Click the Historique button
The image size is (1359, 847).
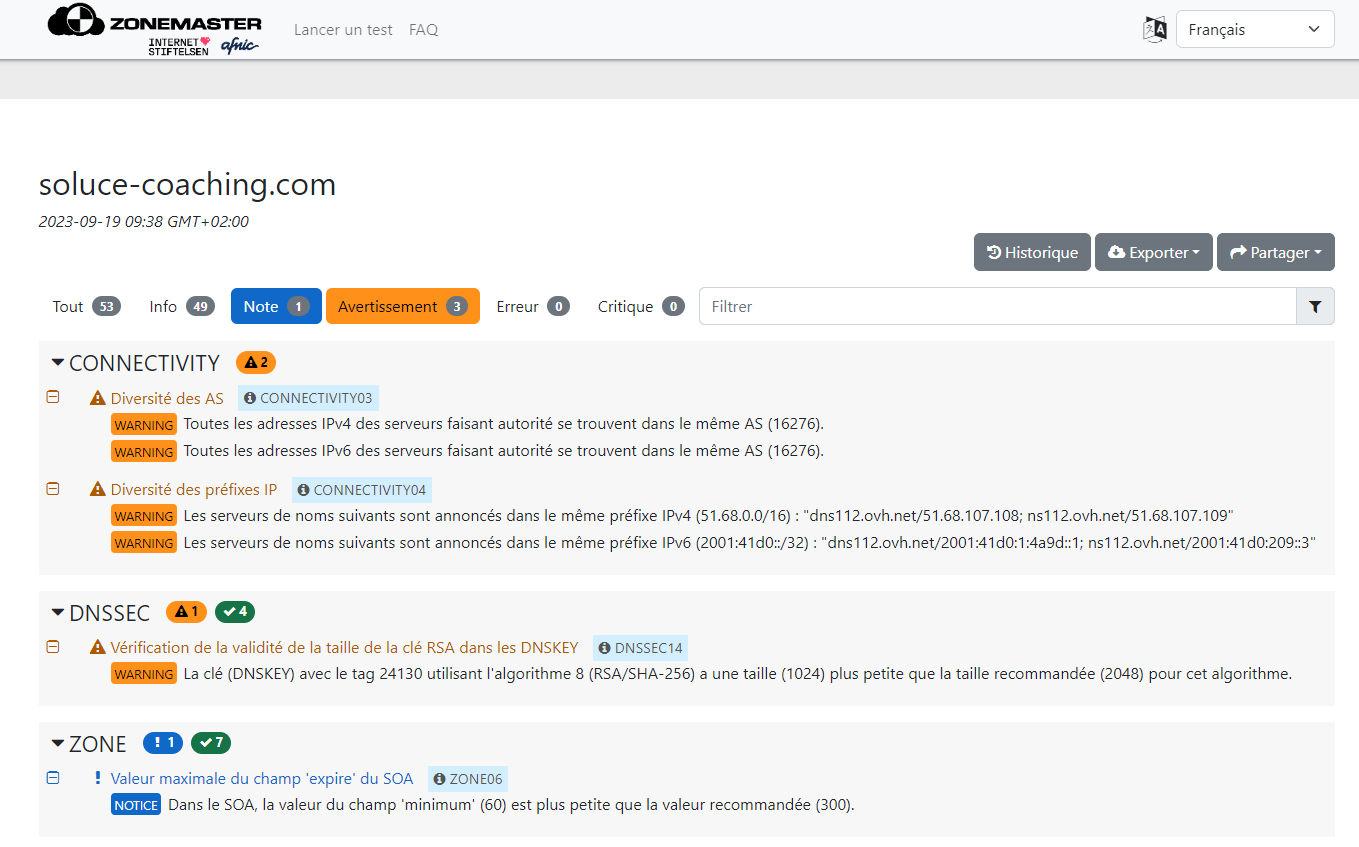1031,253
